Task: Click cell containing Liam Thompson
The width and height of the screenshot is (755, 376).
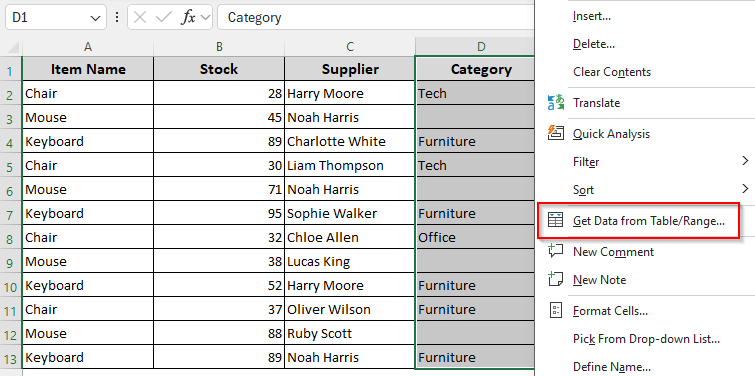Action: point(350,165)
